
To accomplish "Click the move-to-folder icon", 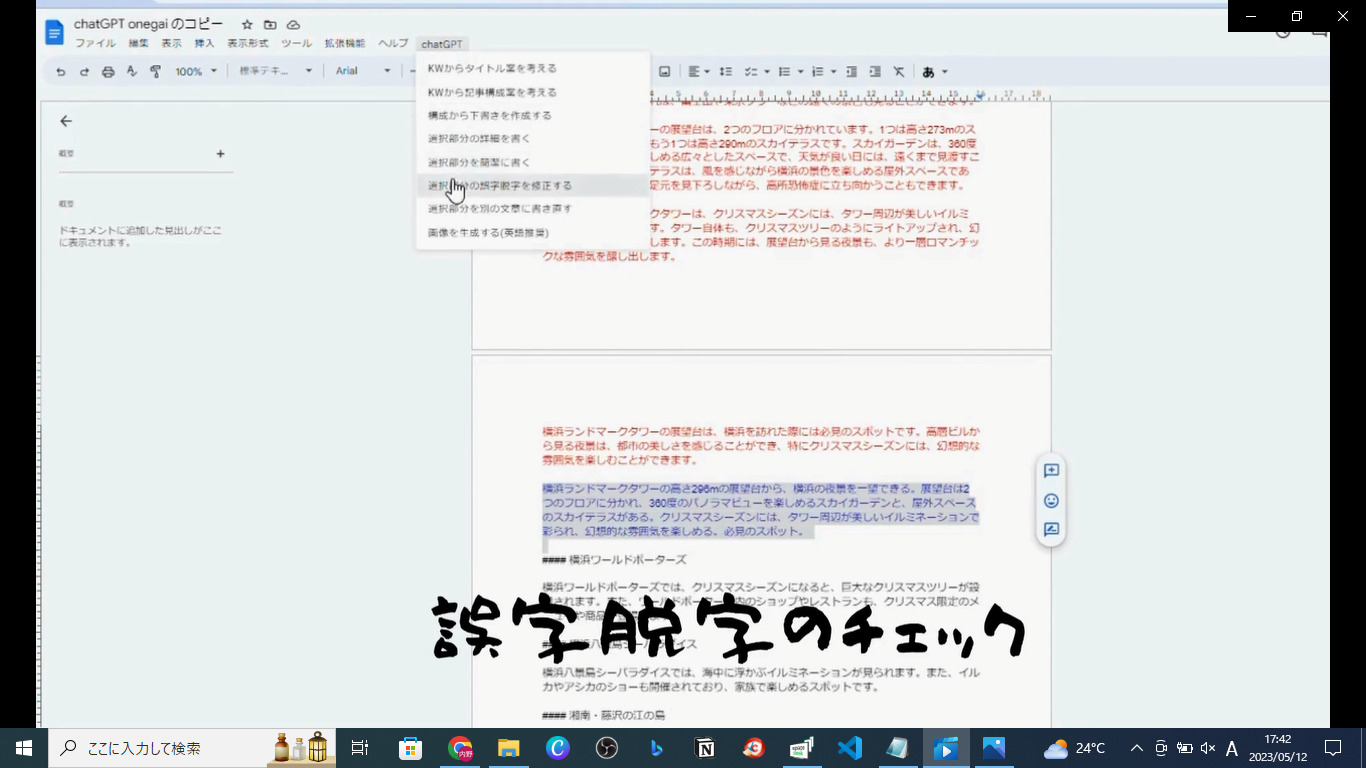I will 270,24.
